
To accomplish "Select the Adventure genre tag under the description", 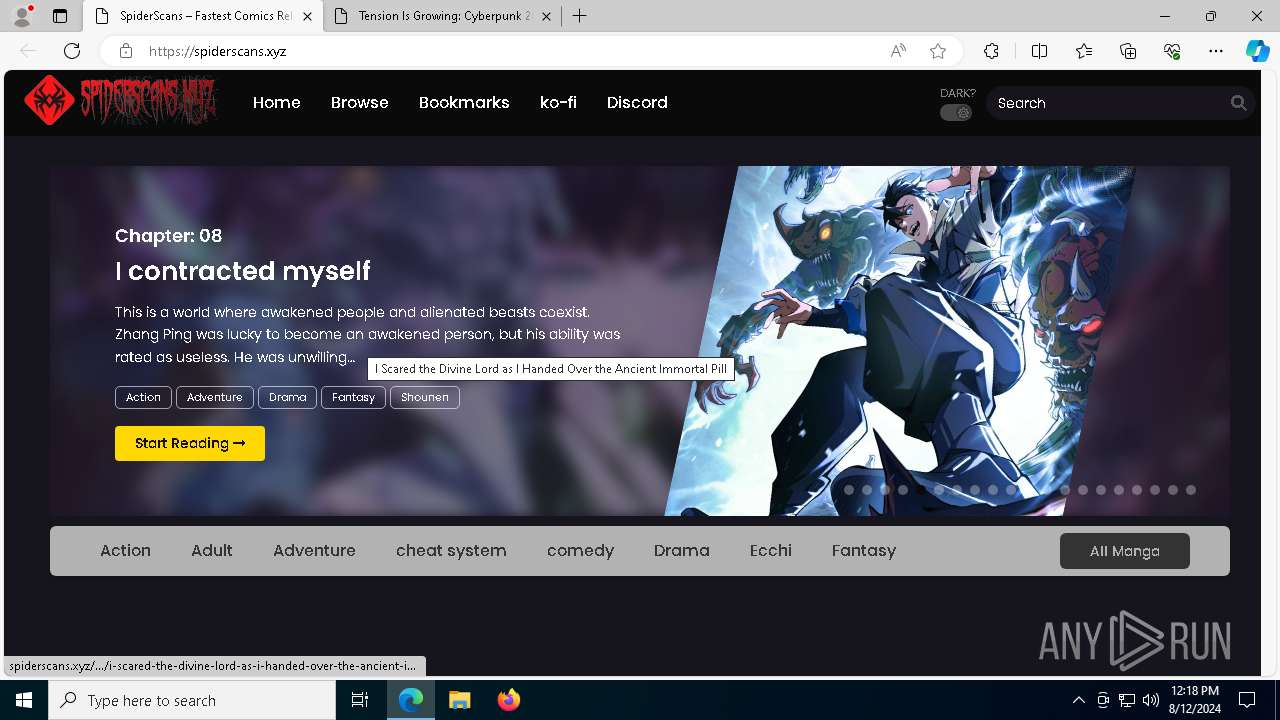I will point(215,397).
